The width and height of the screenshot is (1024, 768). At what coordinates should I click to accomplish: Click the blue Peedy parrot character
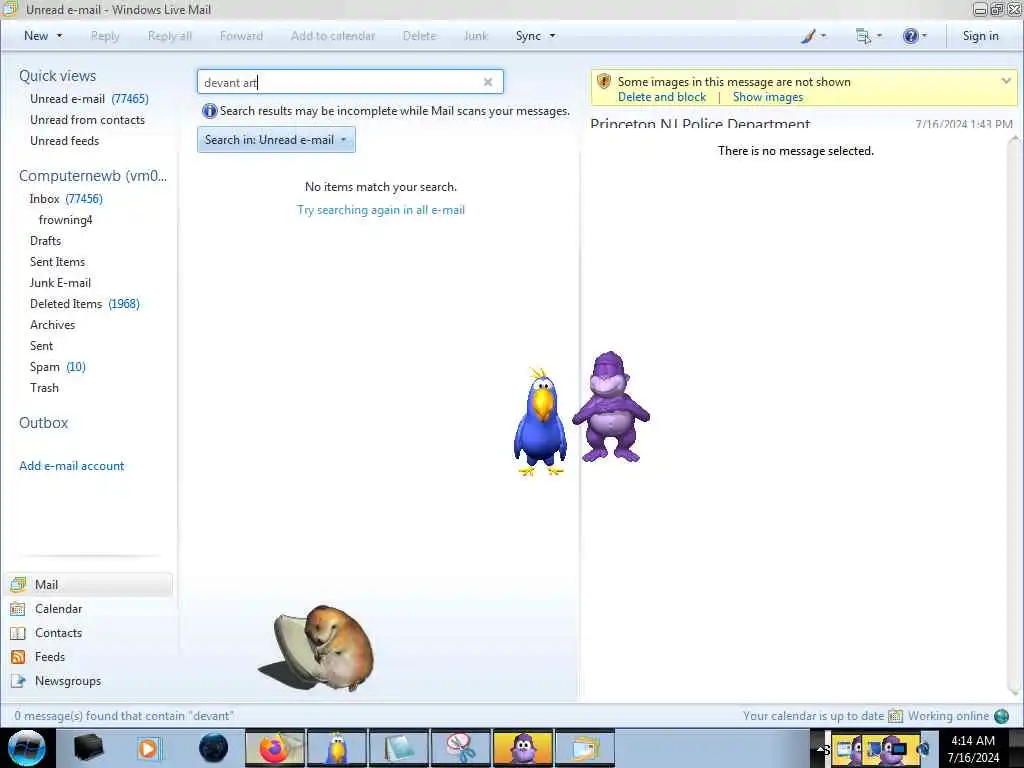pos(540,422)
